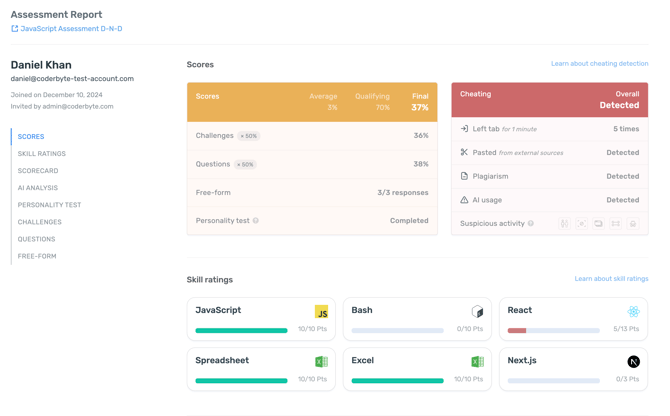This screenshot has width=670, height=416.
Task: Click the Plagiarism document icon
Action: [464, 176]
